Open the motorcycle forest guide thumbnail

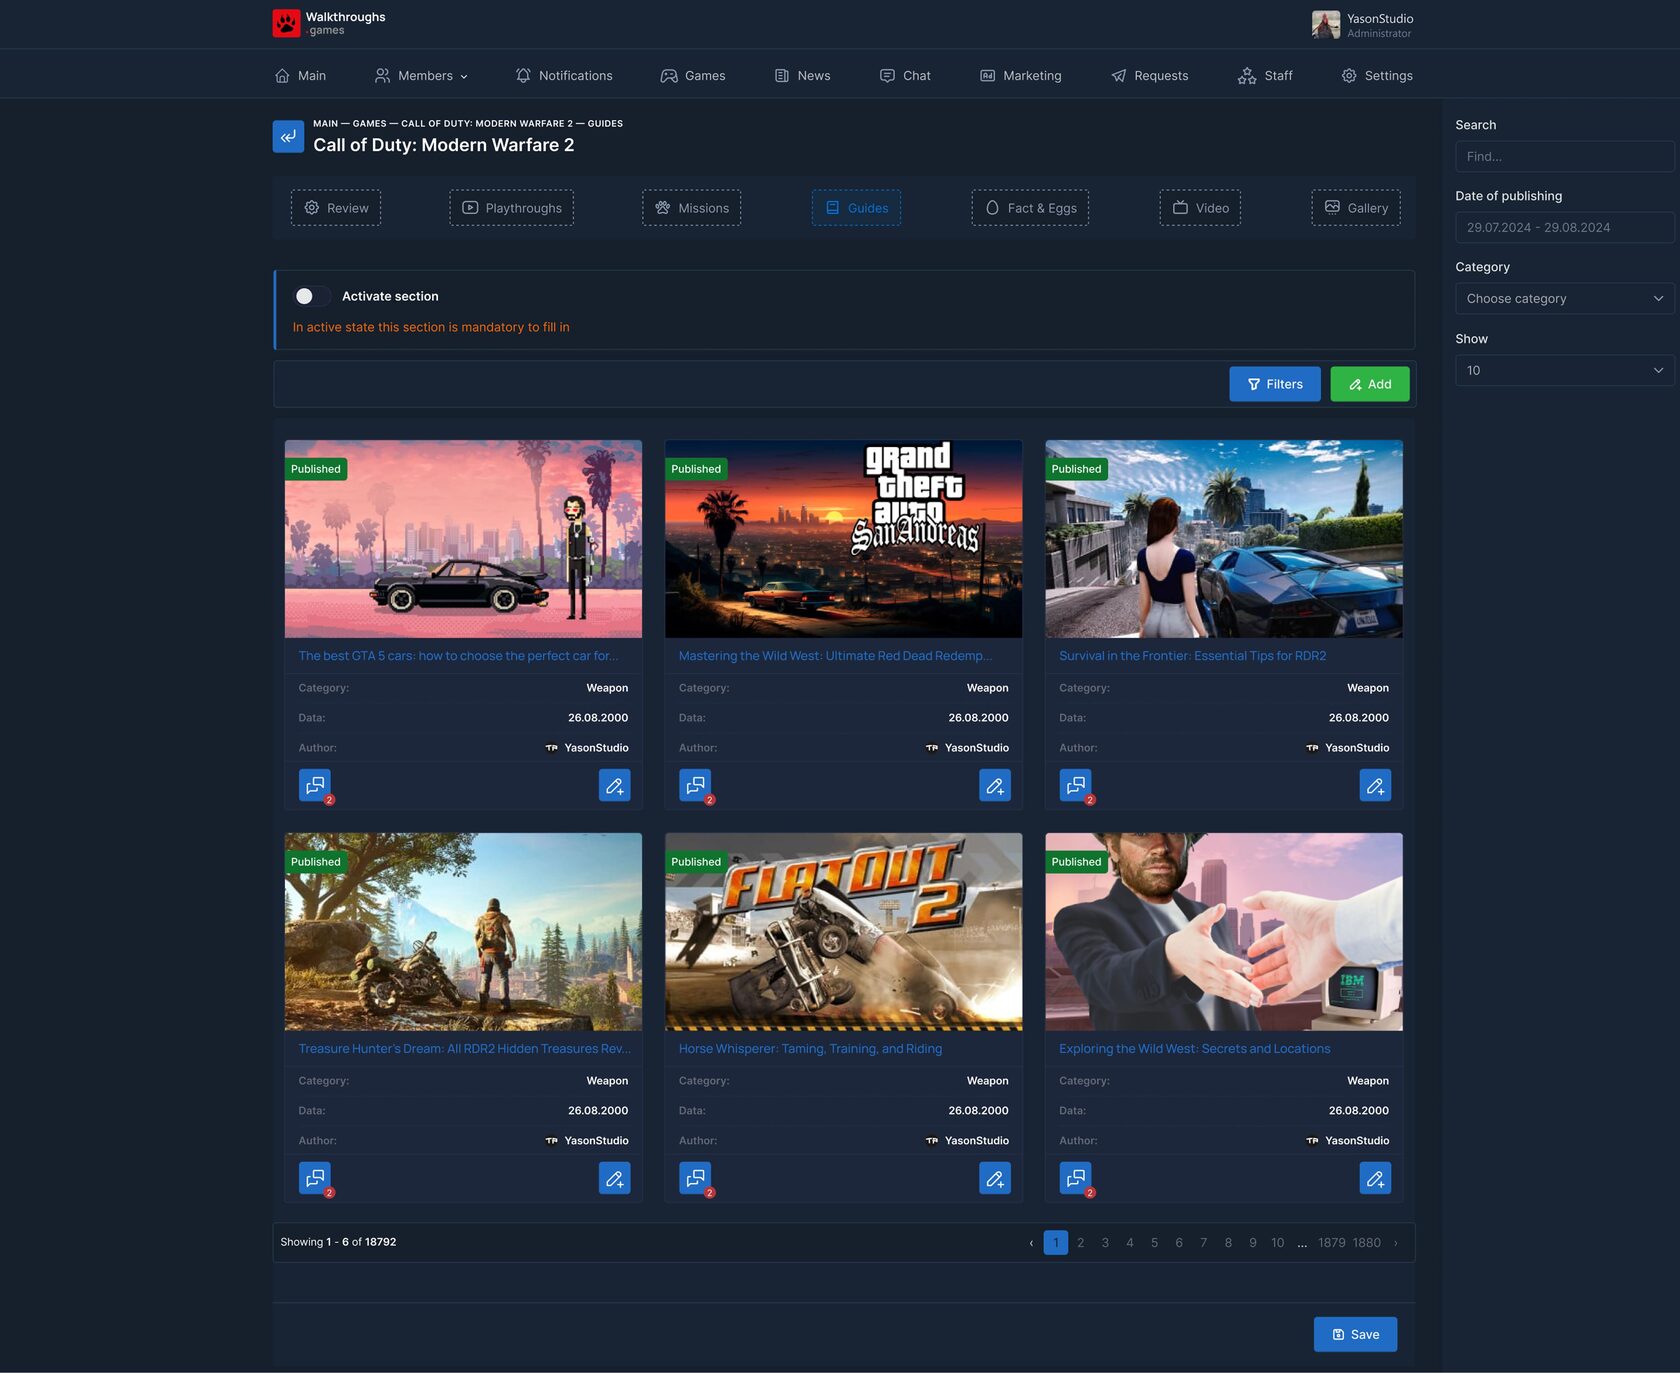click(463, 932)
